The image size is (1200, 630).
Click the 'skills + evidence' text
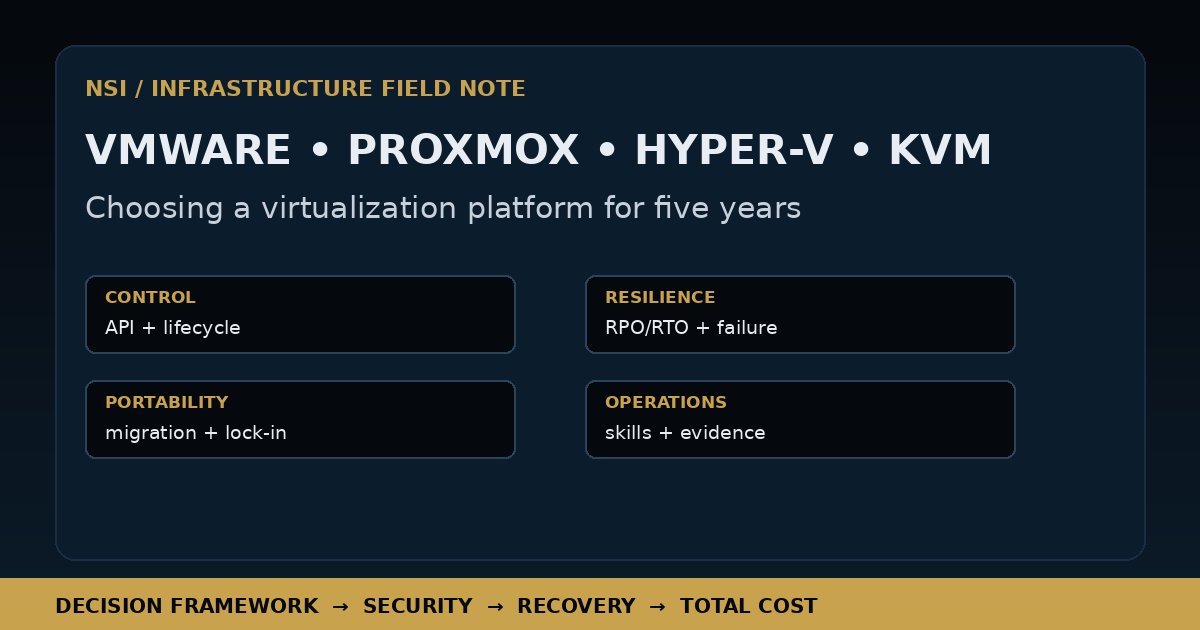(685, 433)
